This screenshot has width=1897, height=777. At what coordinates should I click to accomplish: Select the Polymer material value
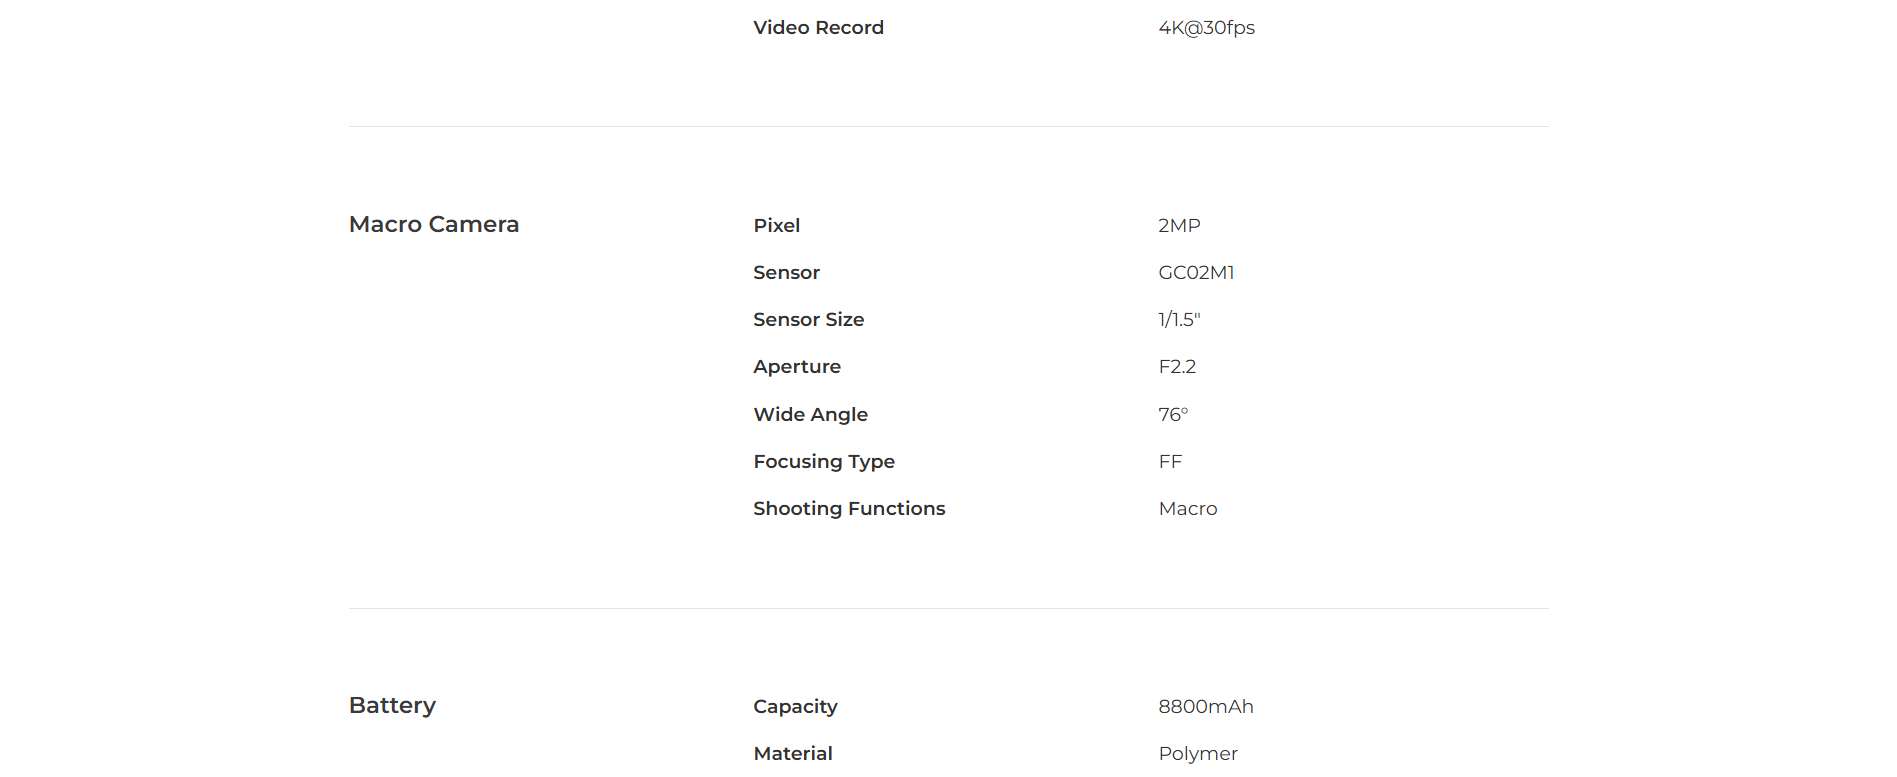(1197, 754)
